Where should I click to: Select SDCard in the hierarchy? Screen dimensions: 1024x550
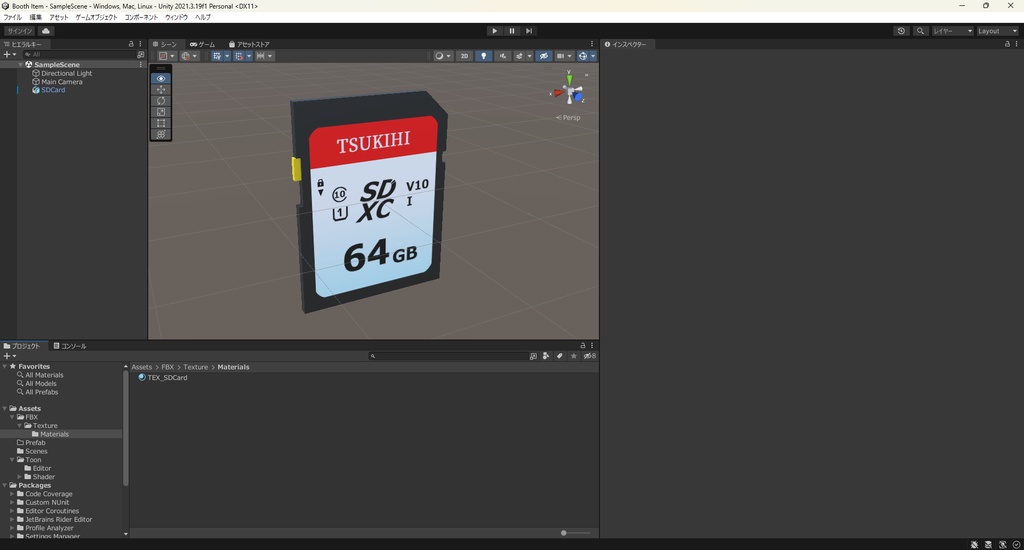pos(53,90)
